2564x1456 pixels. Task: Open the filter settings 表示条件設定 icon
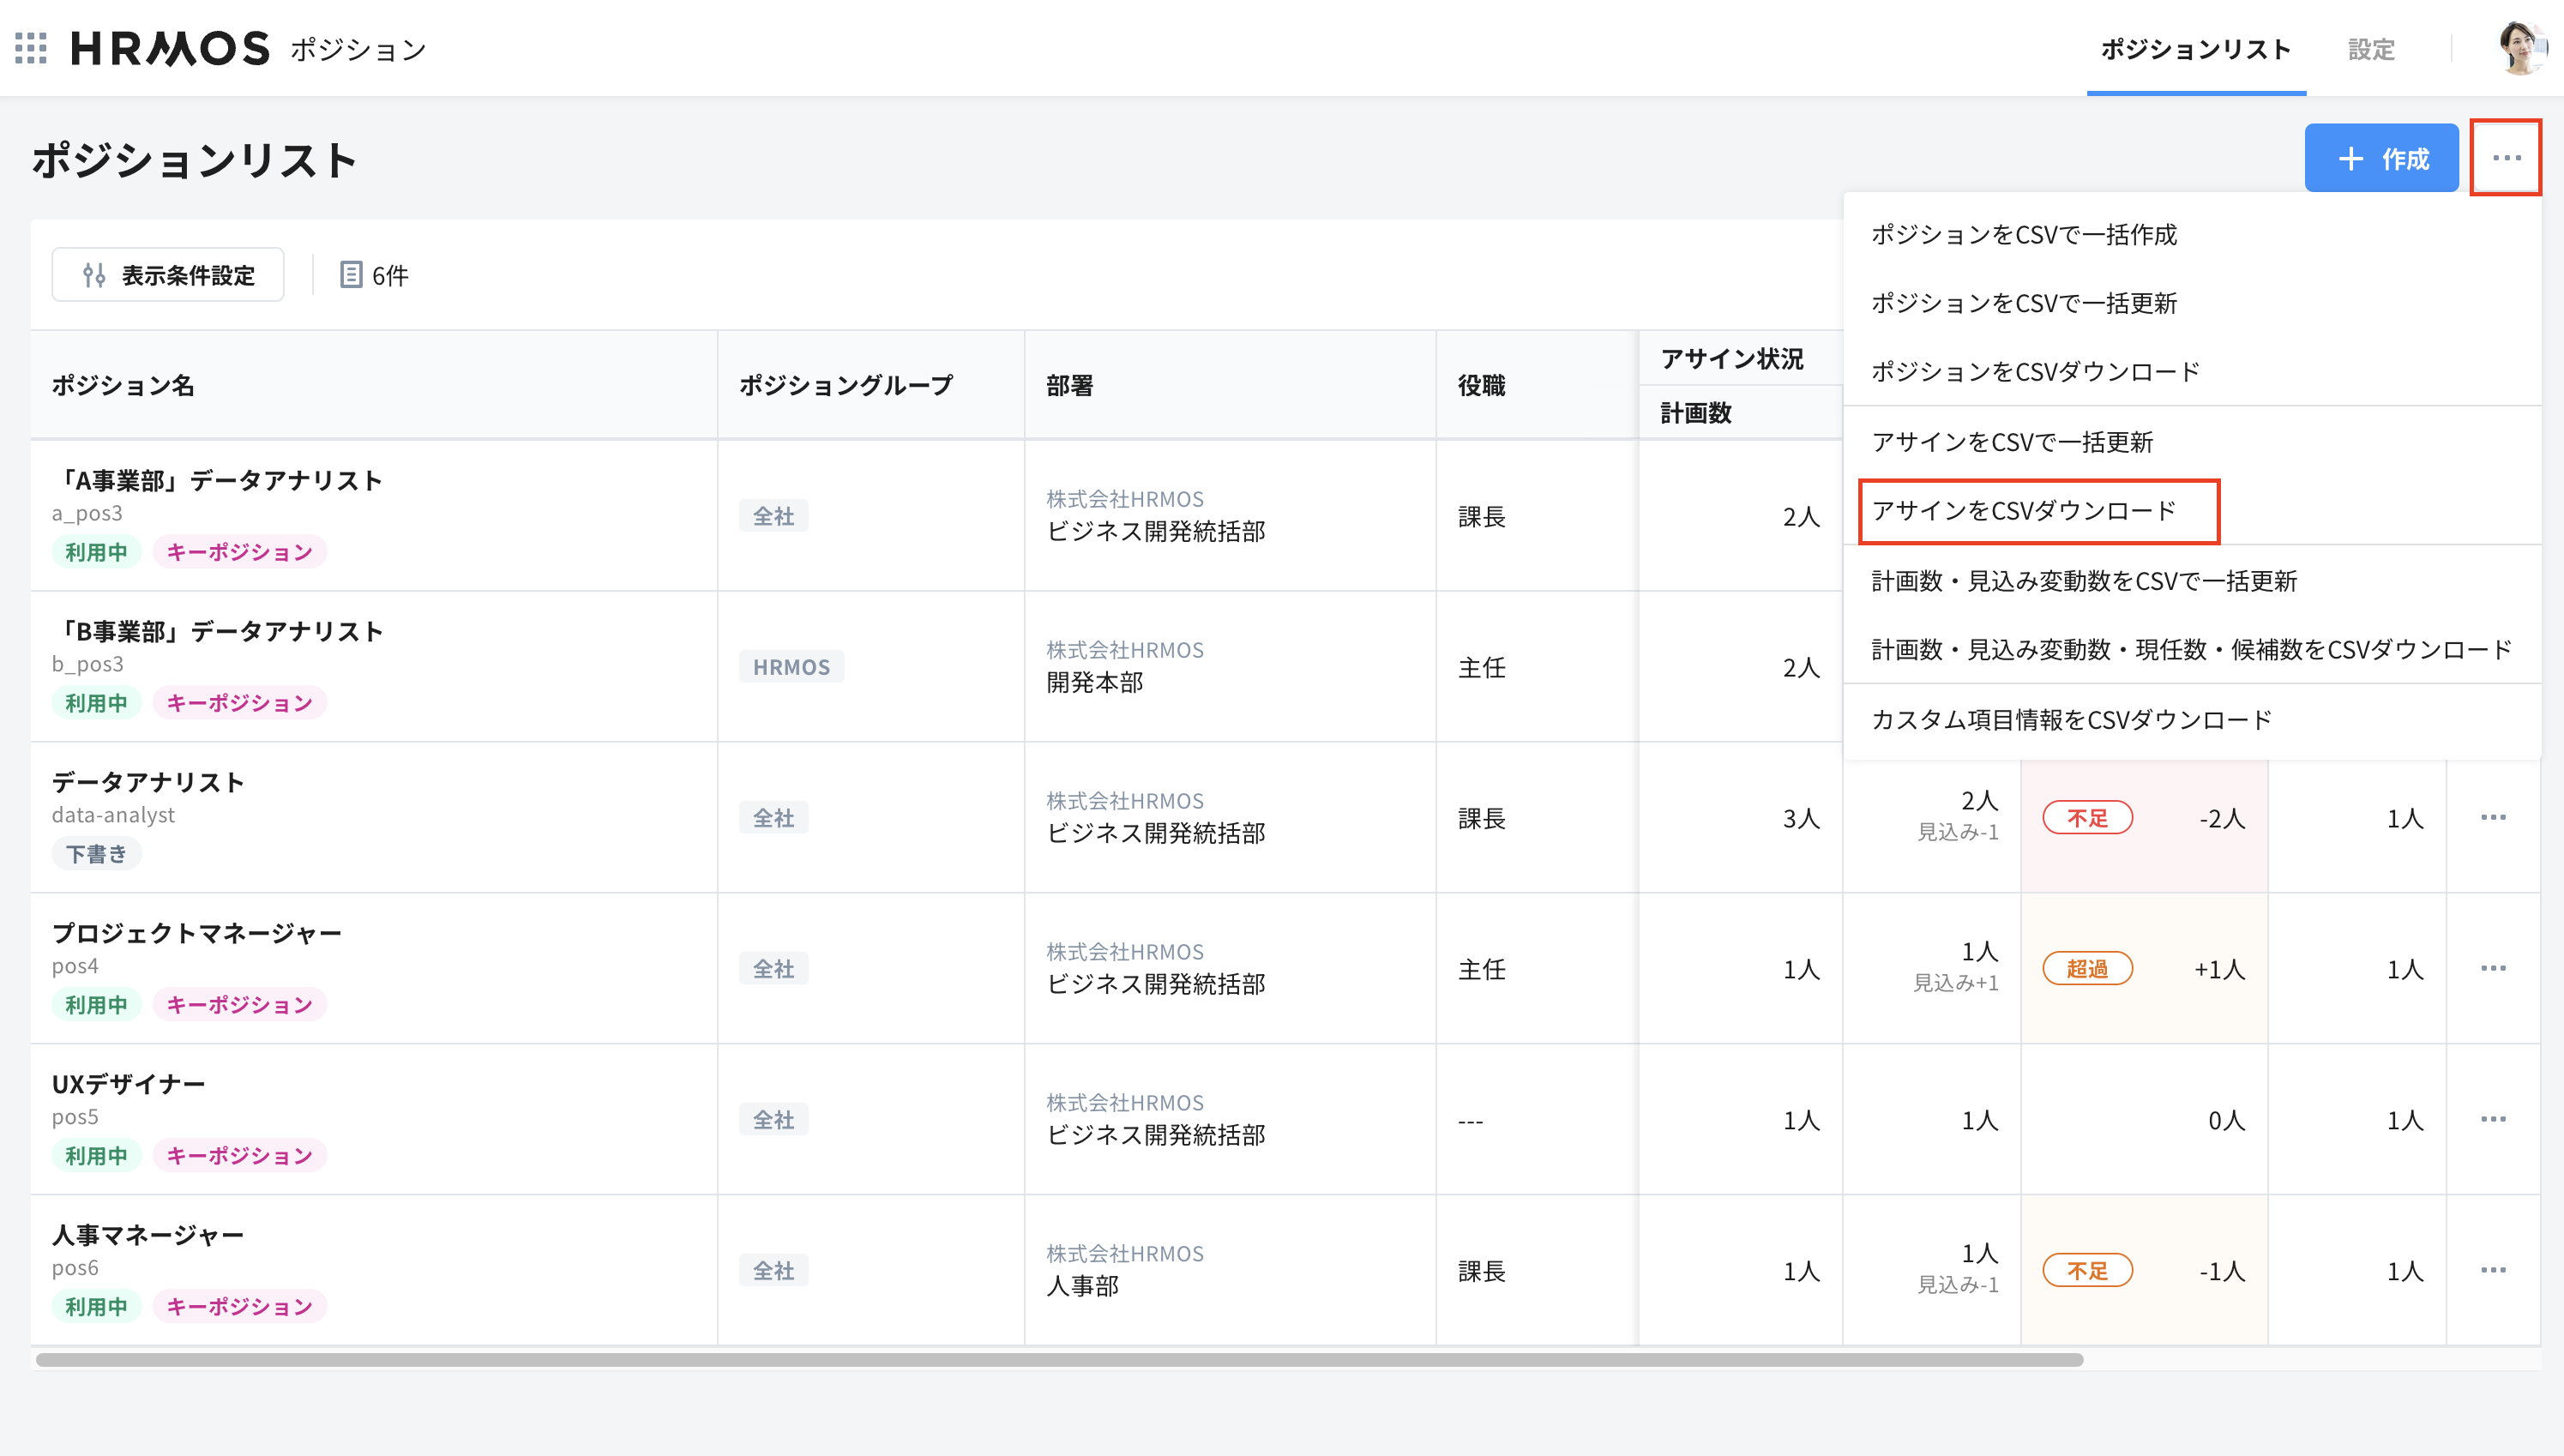[x=95, y=274]
